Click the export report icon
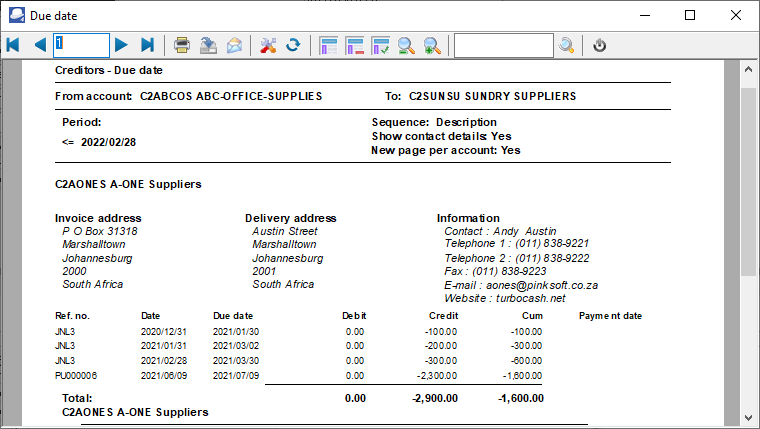Image resolution: width=760 pixels, height=429 pixels. 208,45
